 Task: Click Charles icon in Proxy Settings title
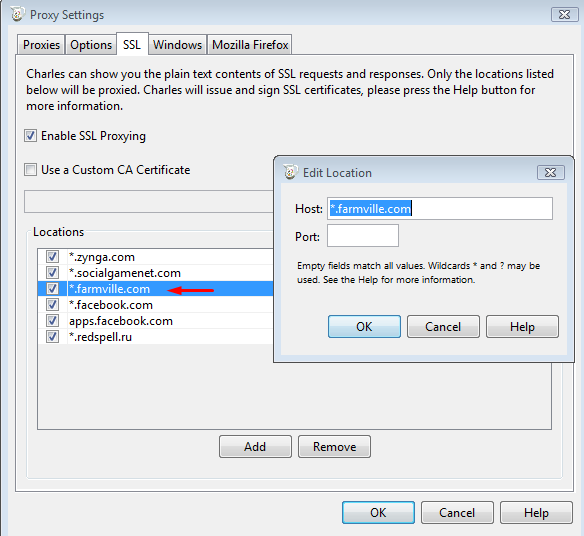point(17,14)
